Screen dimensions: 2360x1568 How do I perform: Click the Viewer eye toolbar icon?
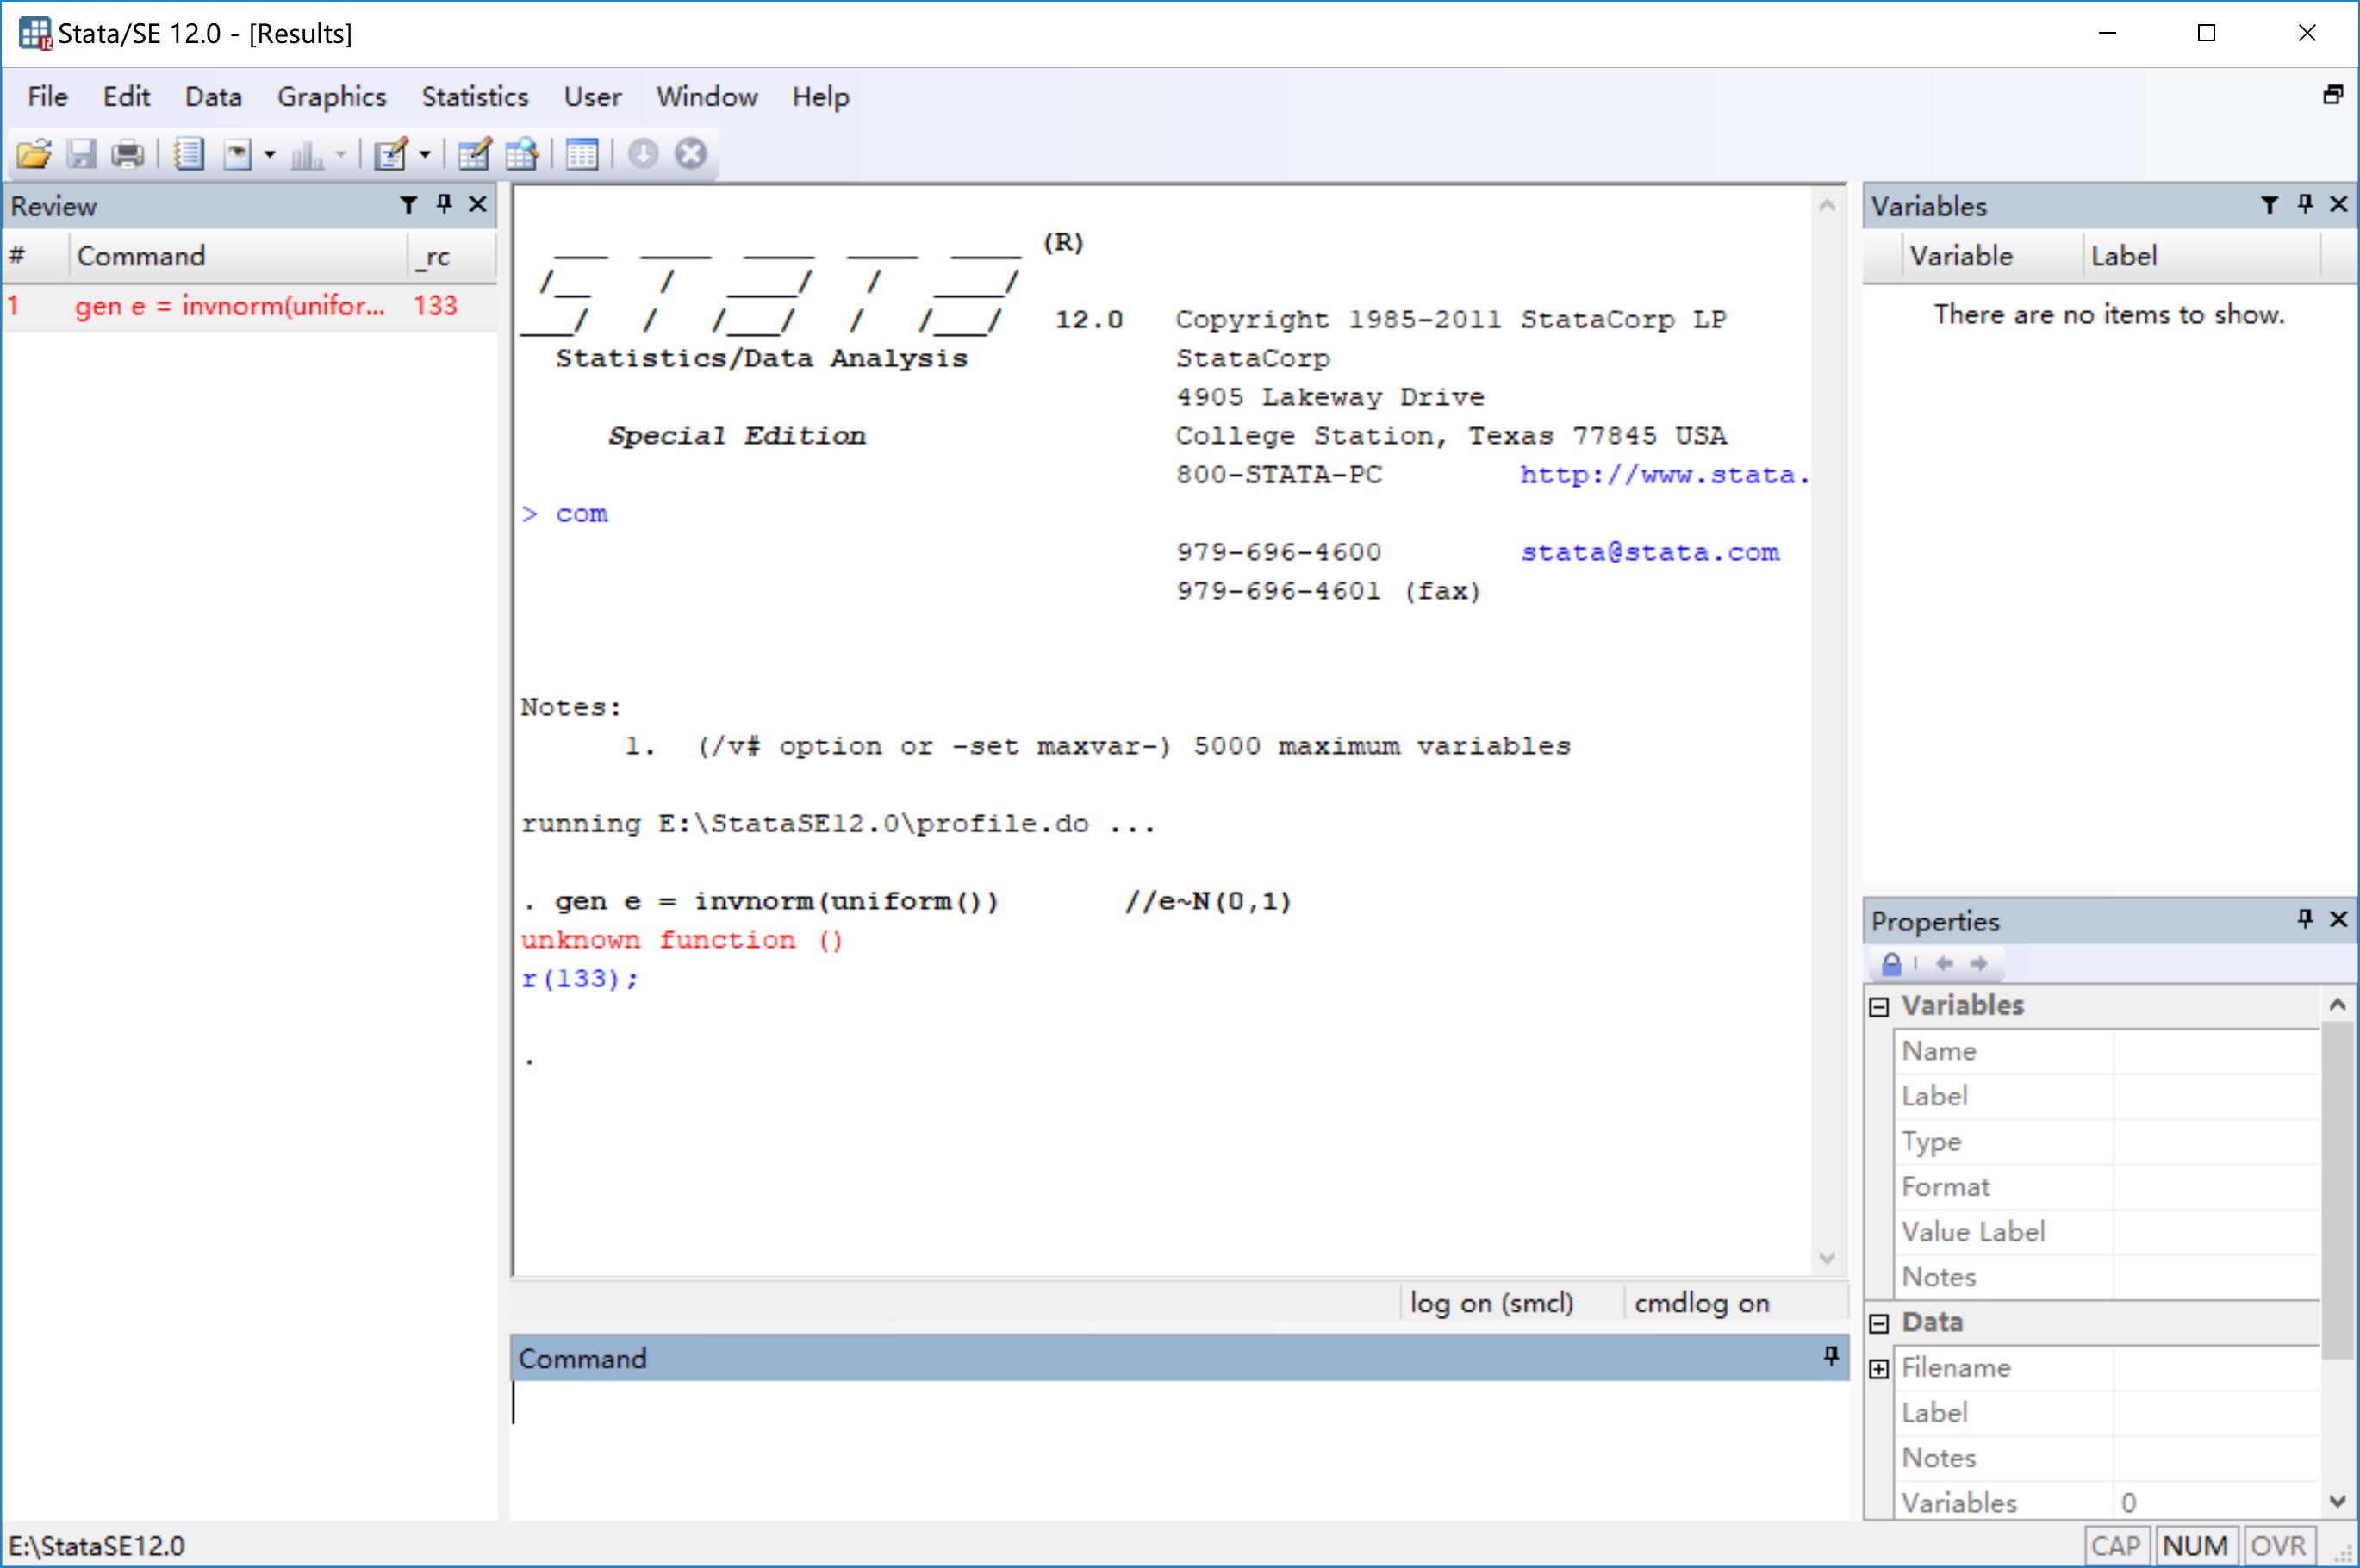click(237, 154)
